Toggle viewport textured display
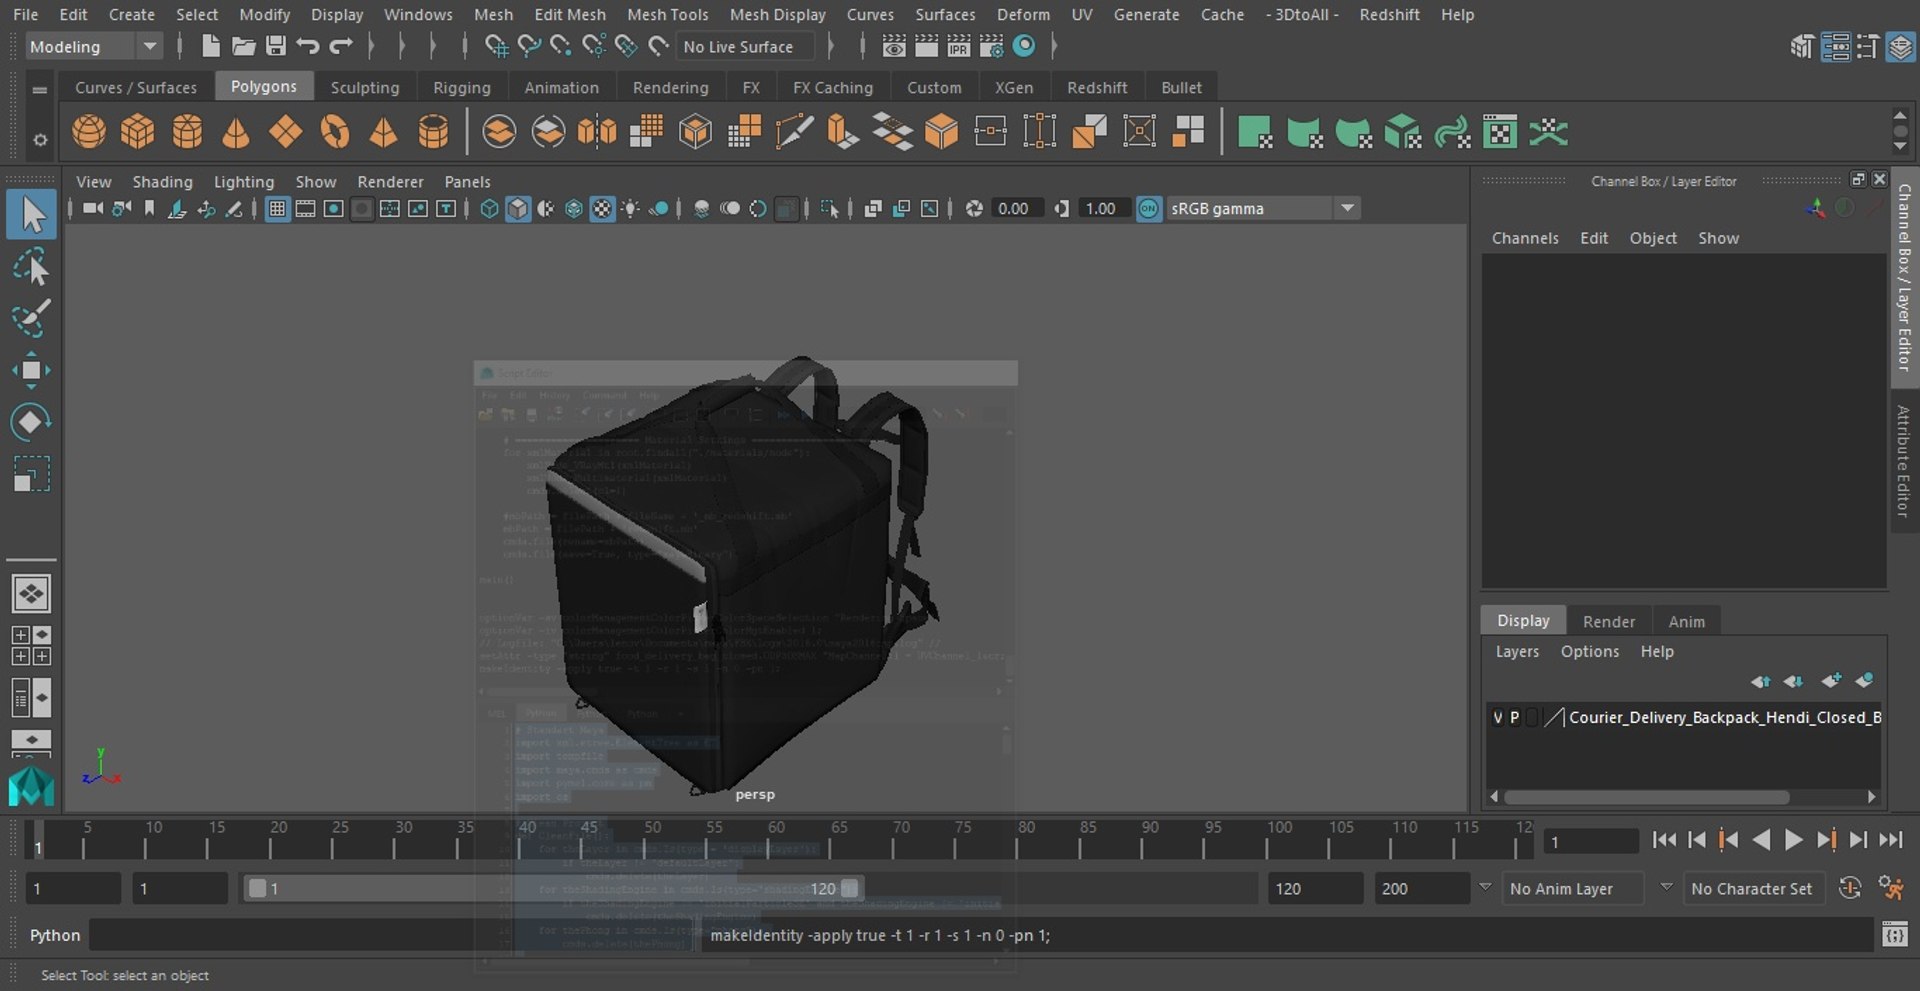 click(x=602, y=208)
